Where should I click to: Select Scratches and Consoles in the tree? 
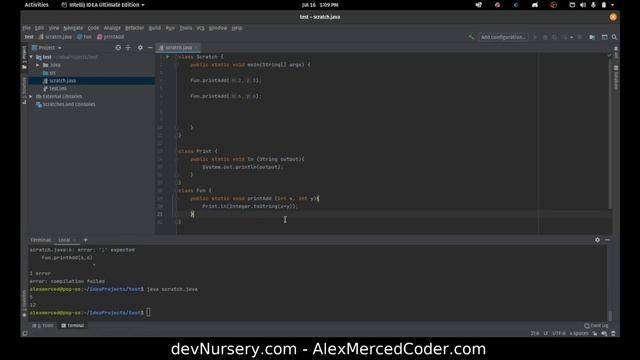point(65,104)
